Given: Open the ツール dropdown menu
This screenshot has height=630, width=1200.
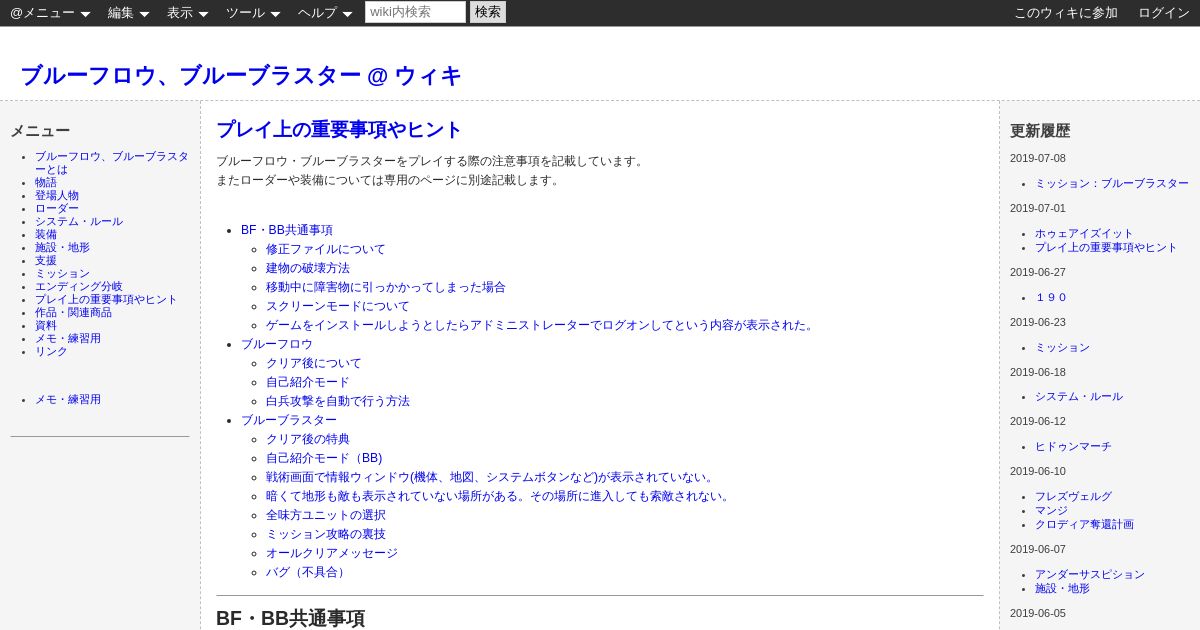Looking at the screenshot, I should tap(253, 13).
